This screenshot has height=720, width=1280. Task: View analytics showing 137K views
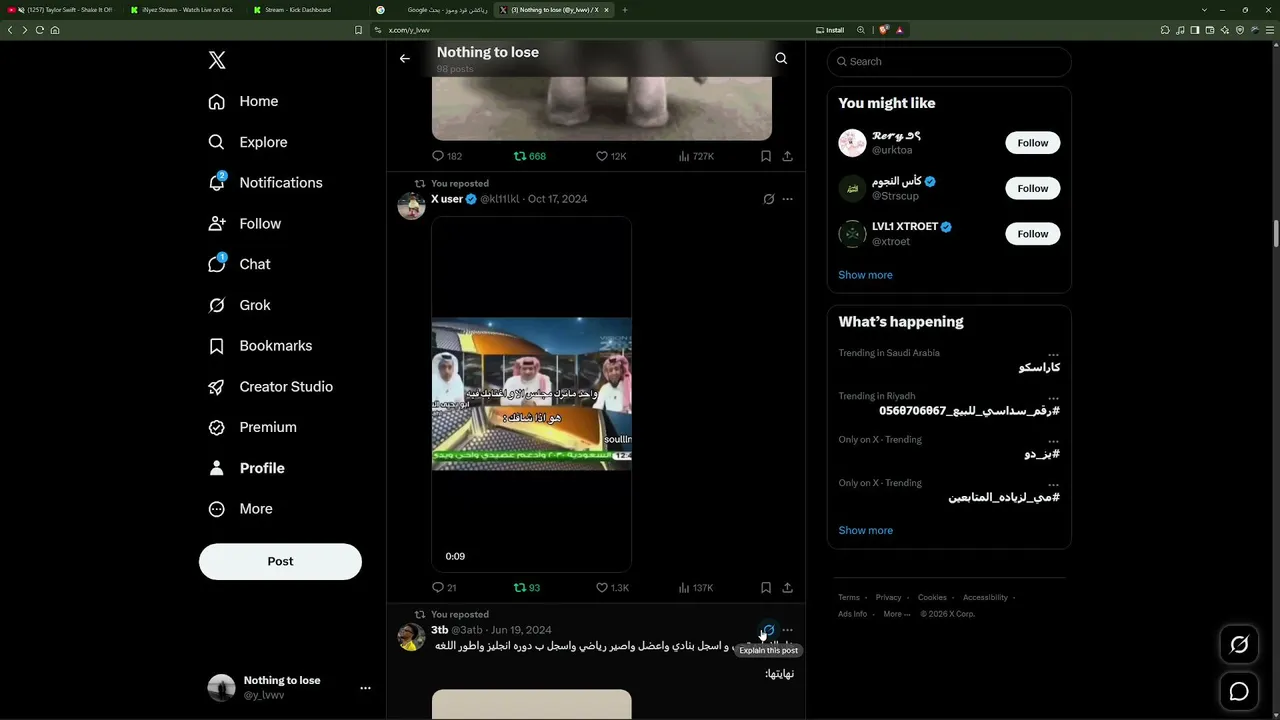tap(696, 588)
